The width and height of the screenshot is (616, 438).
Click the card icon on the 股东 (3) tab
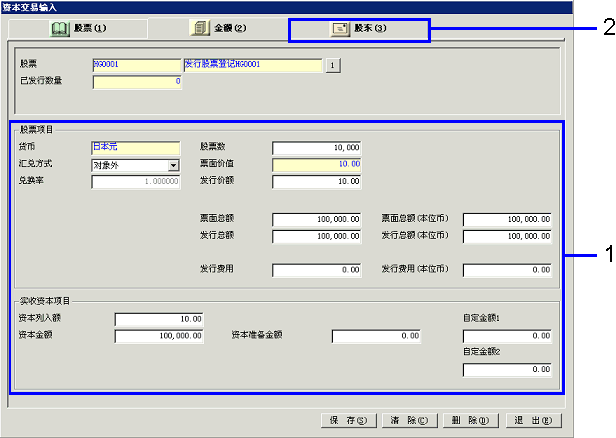click(x=340, y=28)
